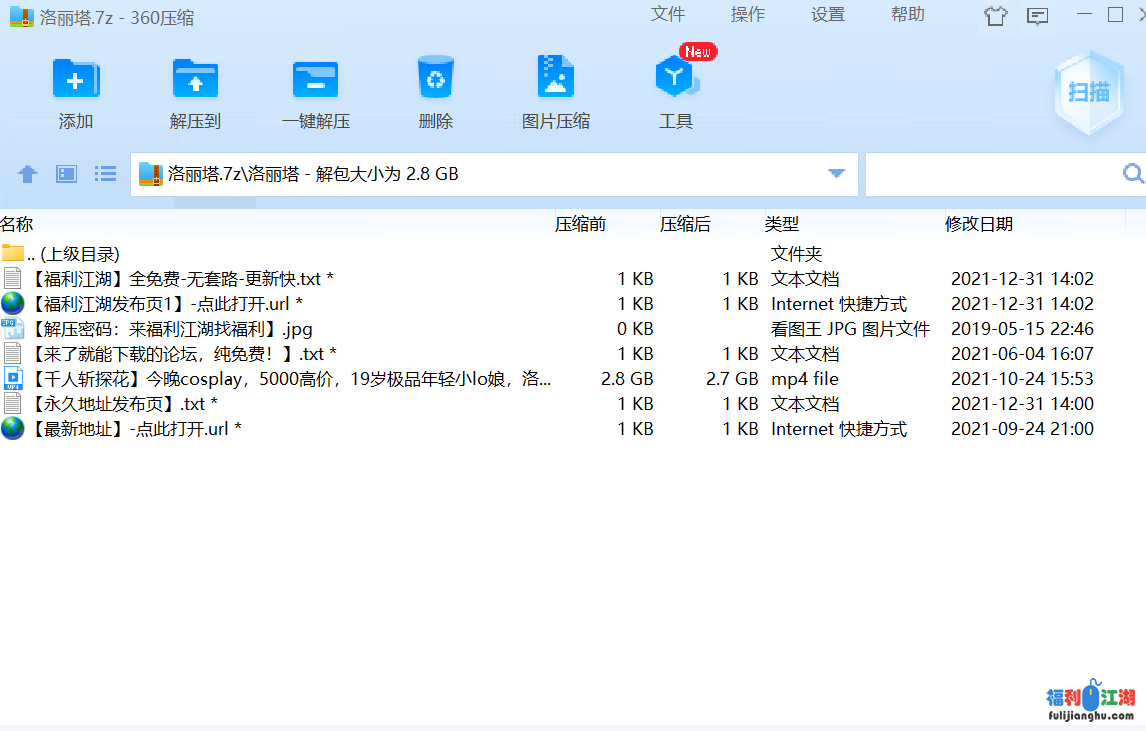
Task: Sort files by the 修改日期 column header
Action: 979,224
